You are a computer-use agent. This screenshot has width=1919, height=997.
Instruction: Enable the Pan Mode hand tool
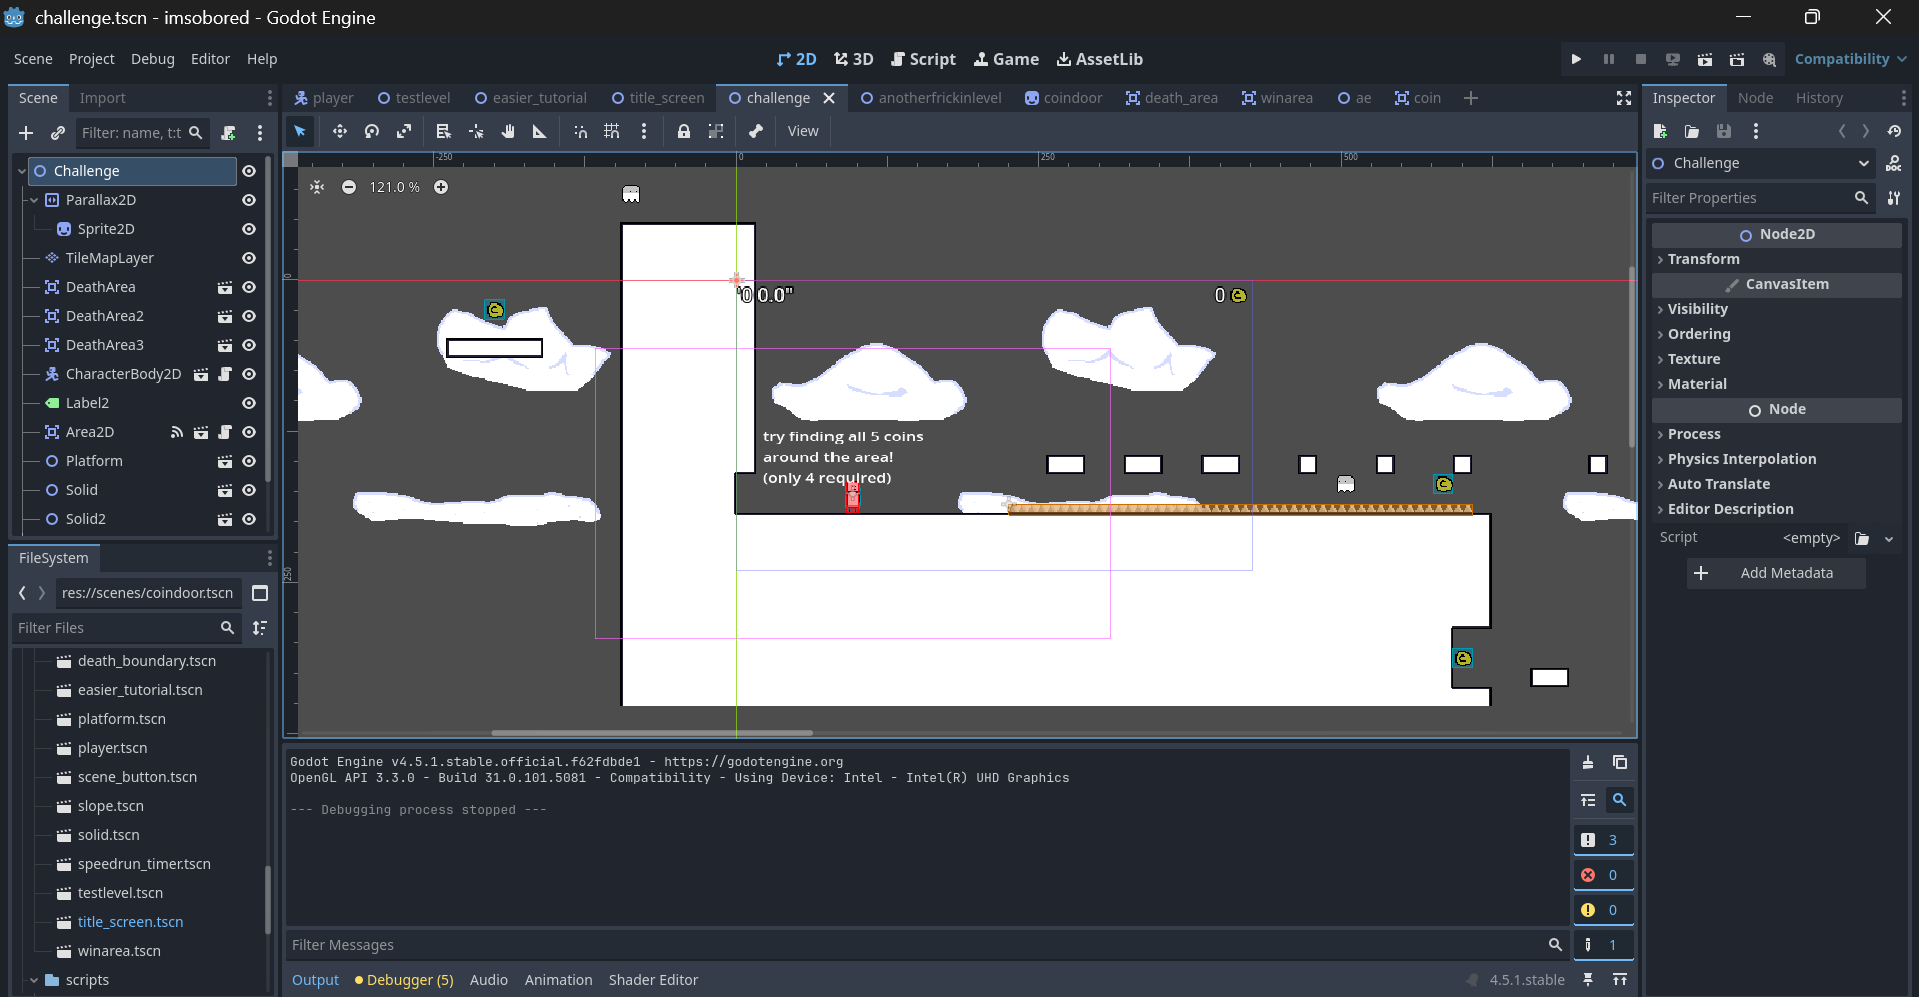click(x=508, y=131)
